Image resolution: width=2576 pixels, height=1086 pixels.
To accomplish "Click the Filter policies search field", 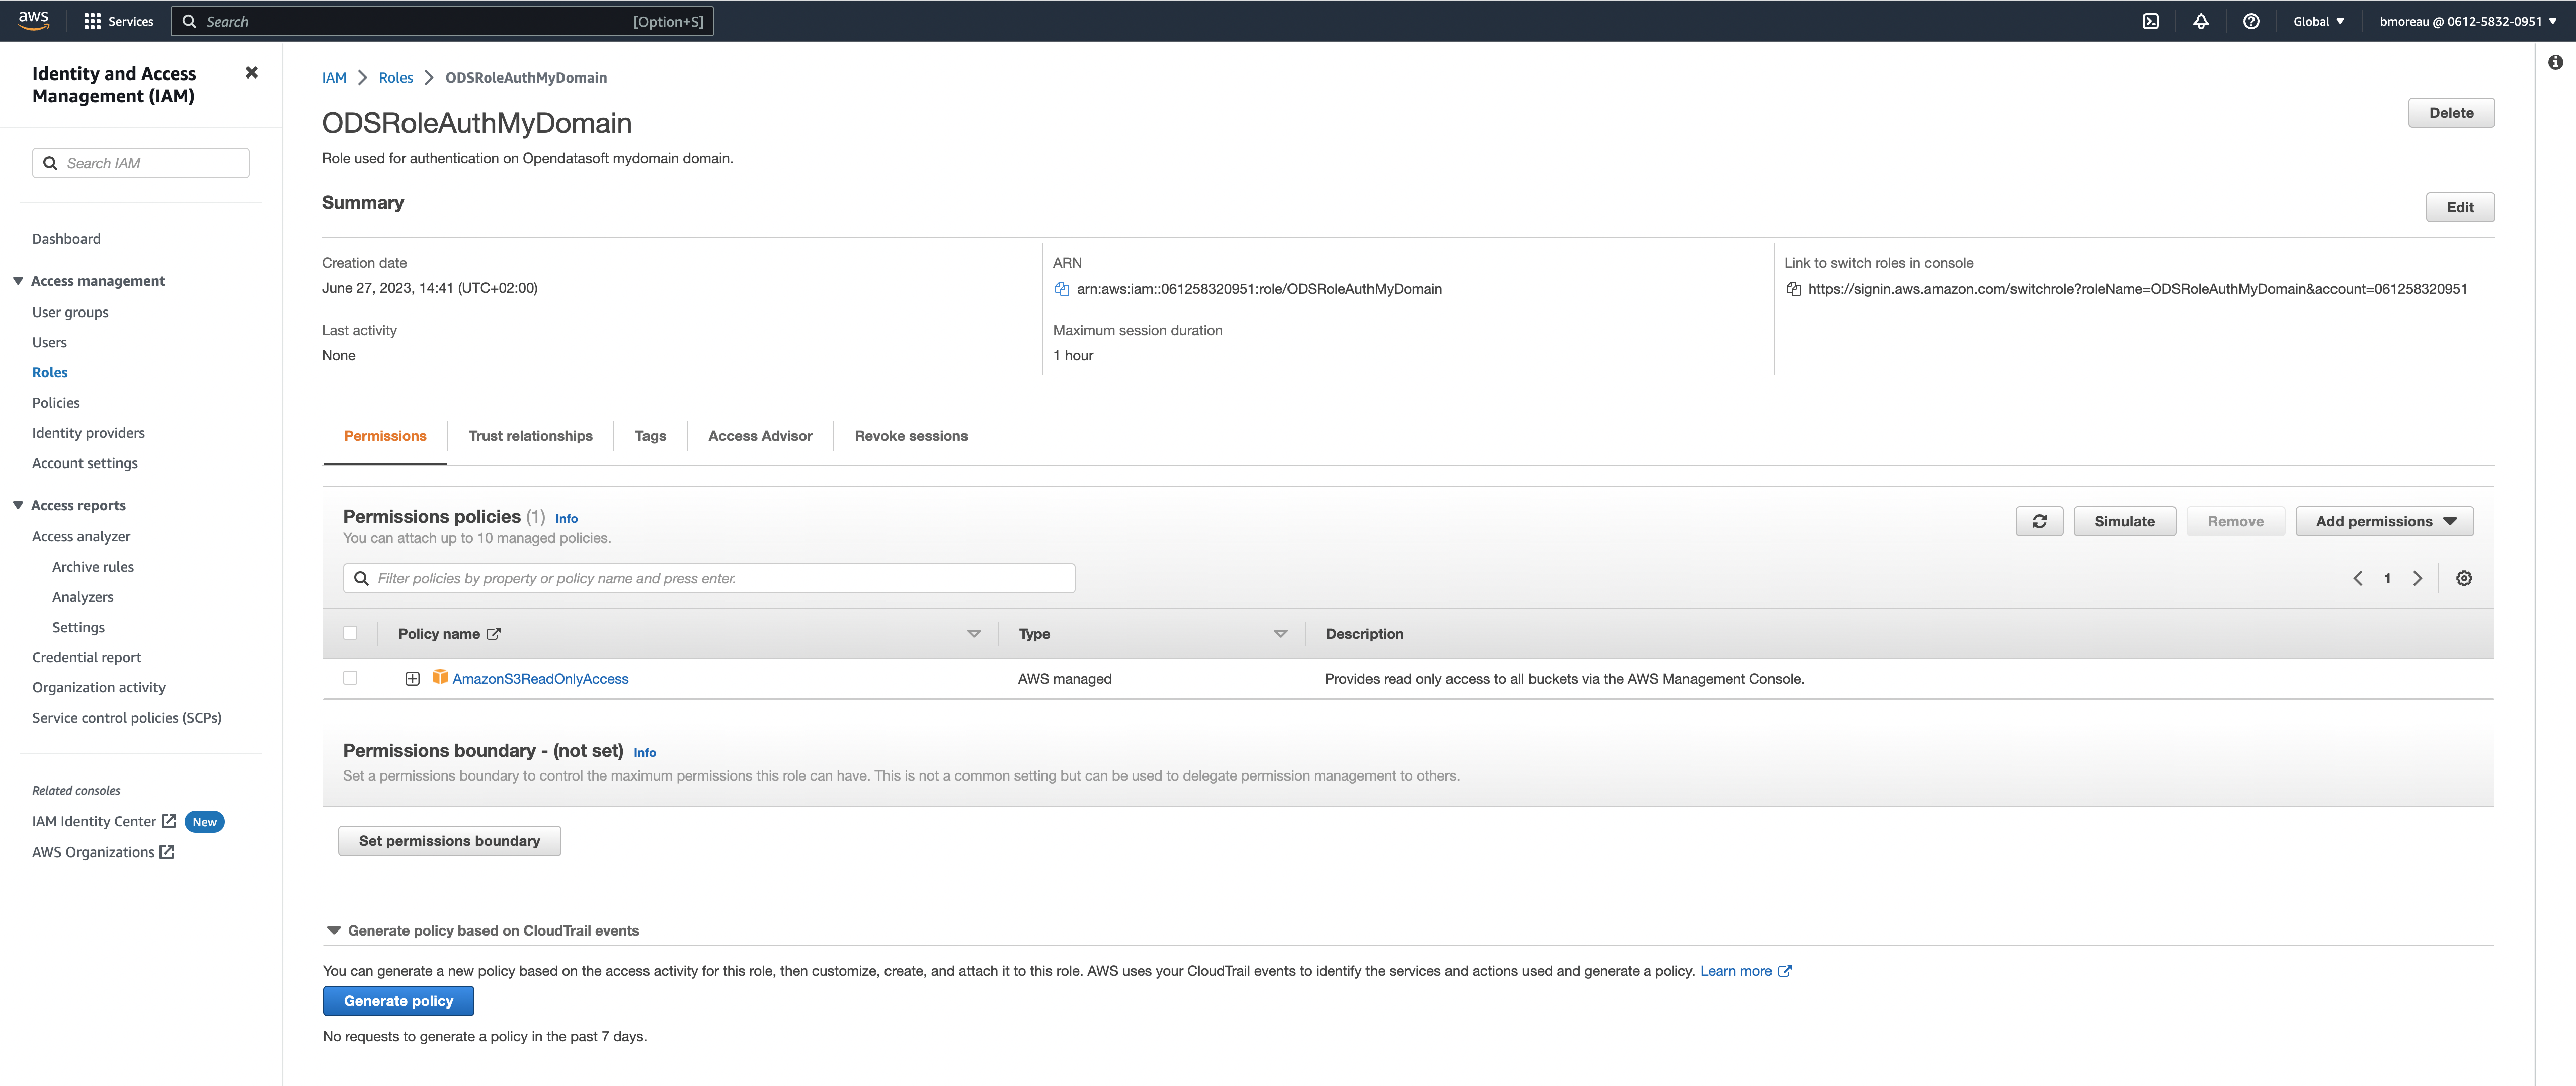I will (720, 578).
